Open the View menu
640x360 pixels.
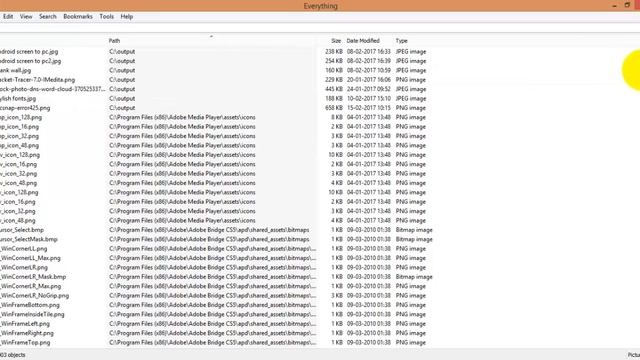(x=26, y=17)
